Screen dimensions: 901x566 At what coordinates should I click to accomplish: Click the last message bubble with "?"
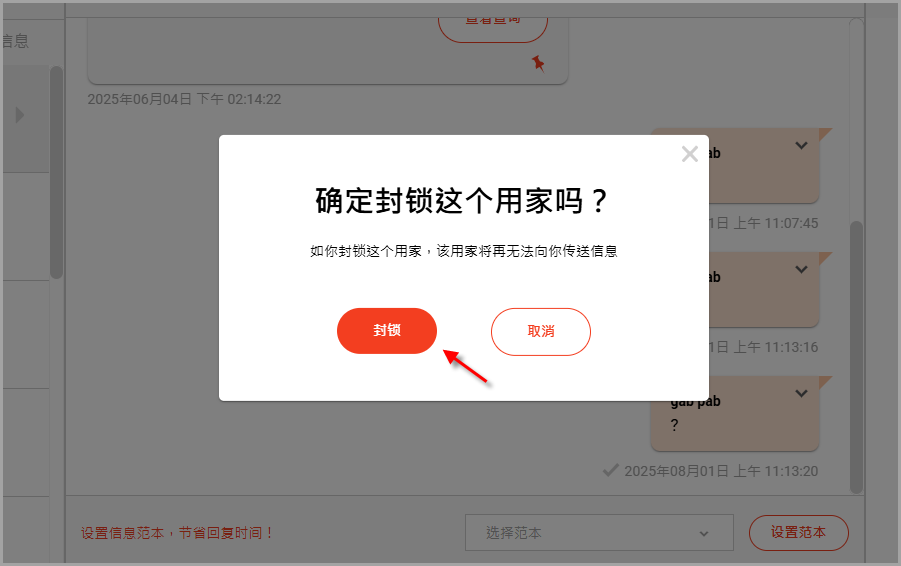click(735, 414)
